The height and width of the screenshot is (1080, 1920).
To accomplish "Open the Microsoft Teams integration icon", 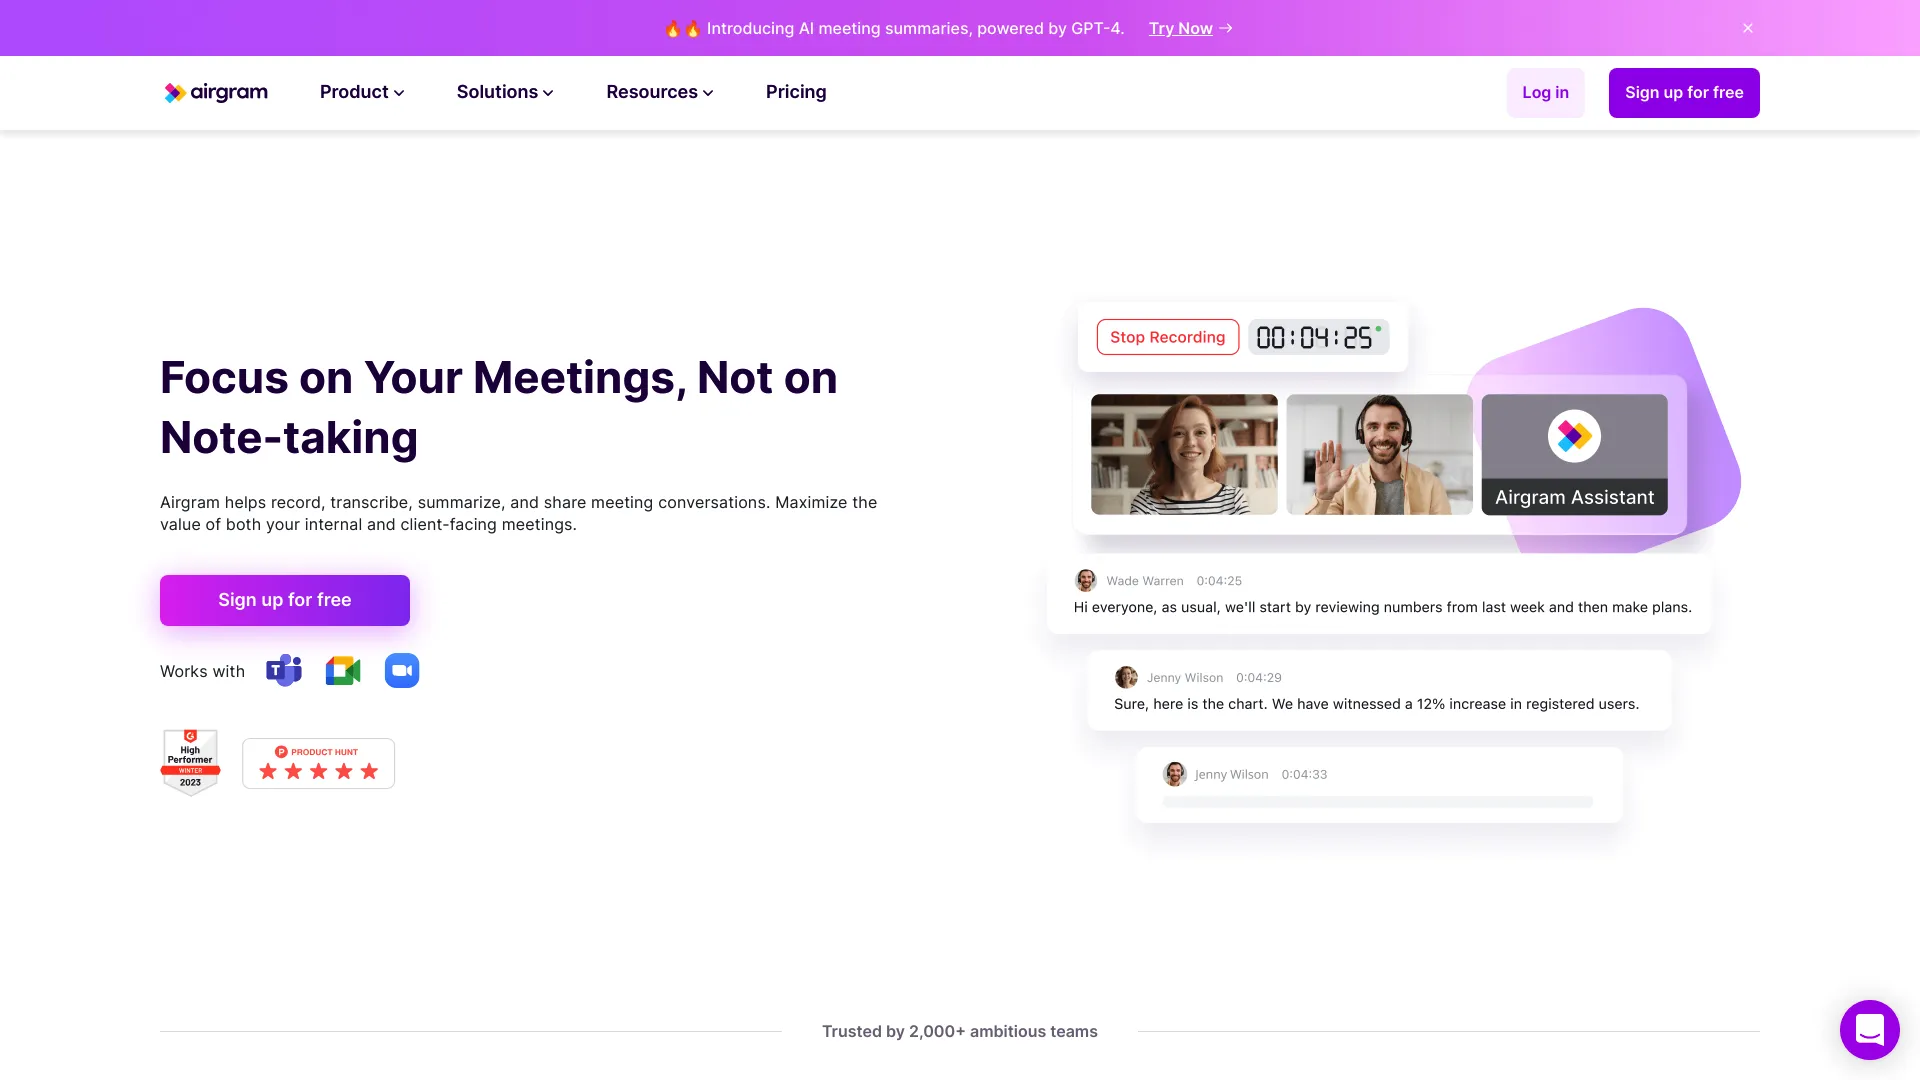I will coord(284,671).
